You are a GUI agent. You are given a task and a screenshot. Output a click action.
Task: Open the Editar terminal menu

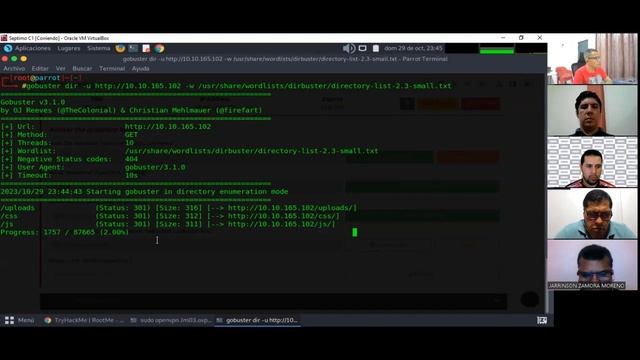40,69
